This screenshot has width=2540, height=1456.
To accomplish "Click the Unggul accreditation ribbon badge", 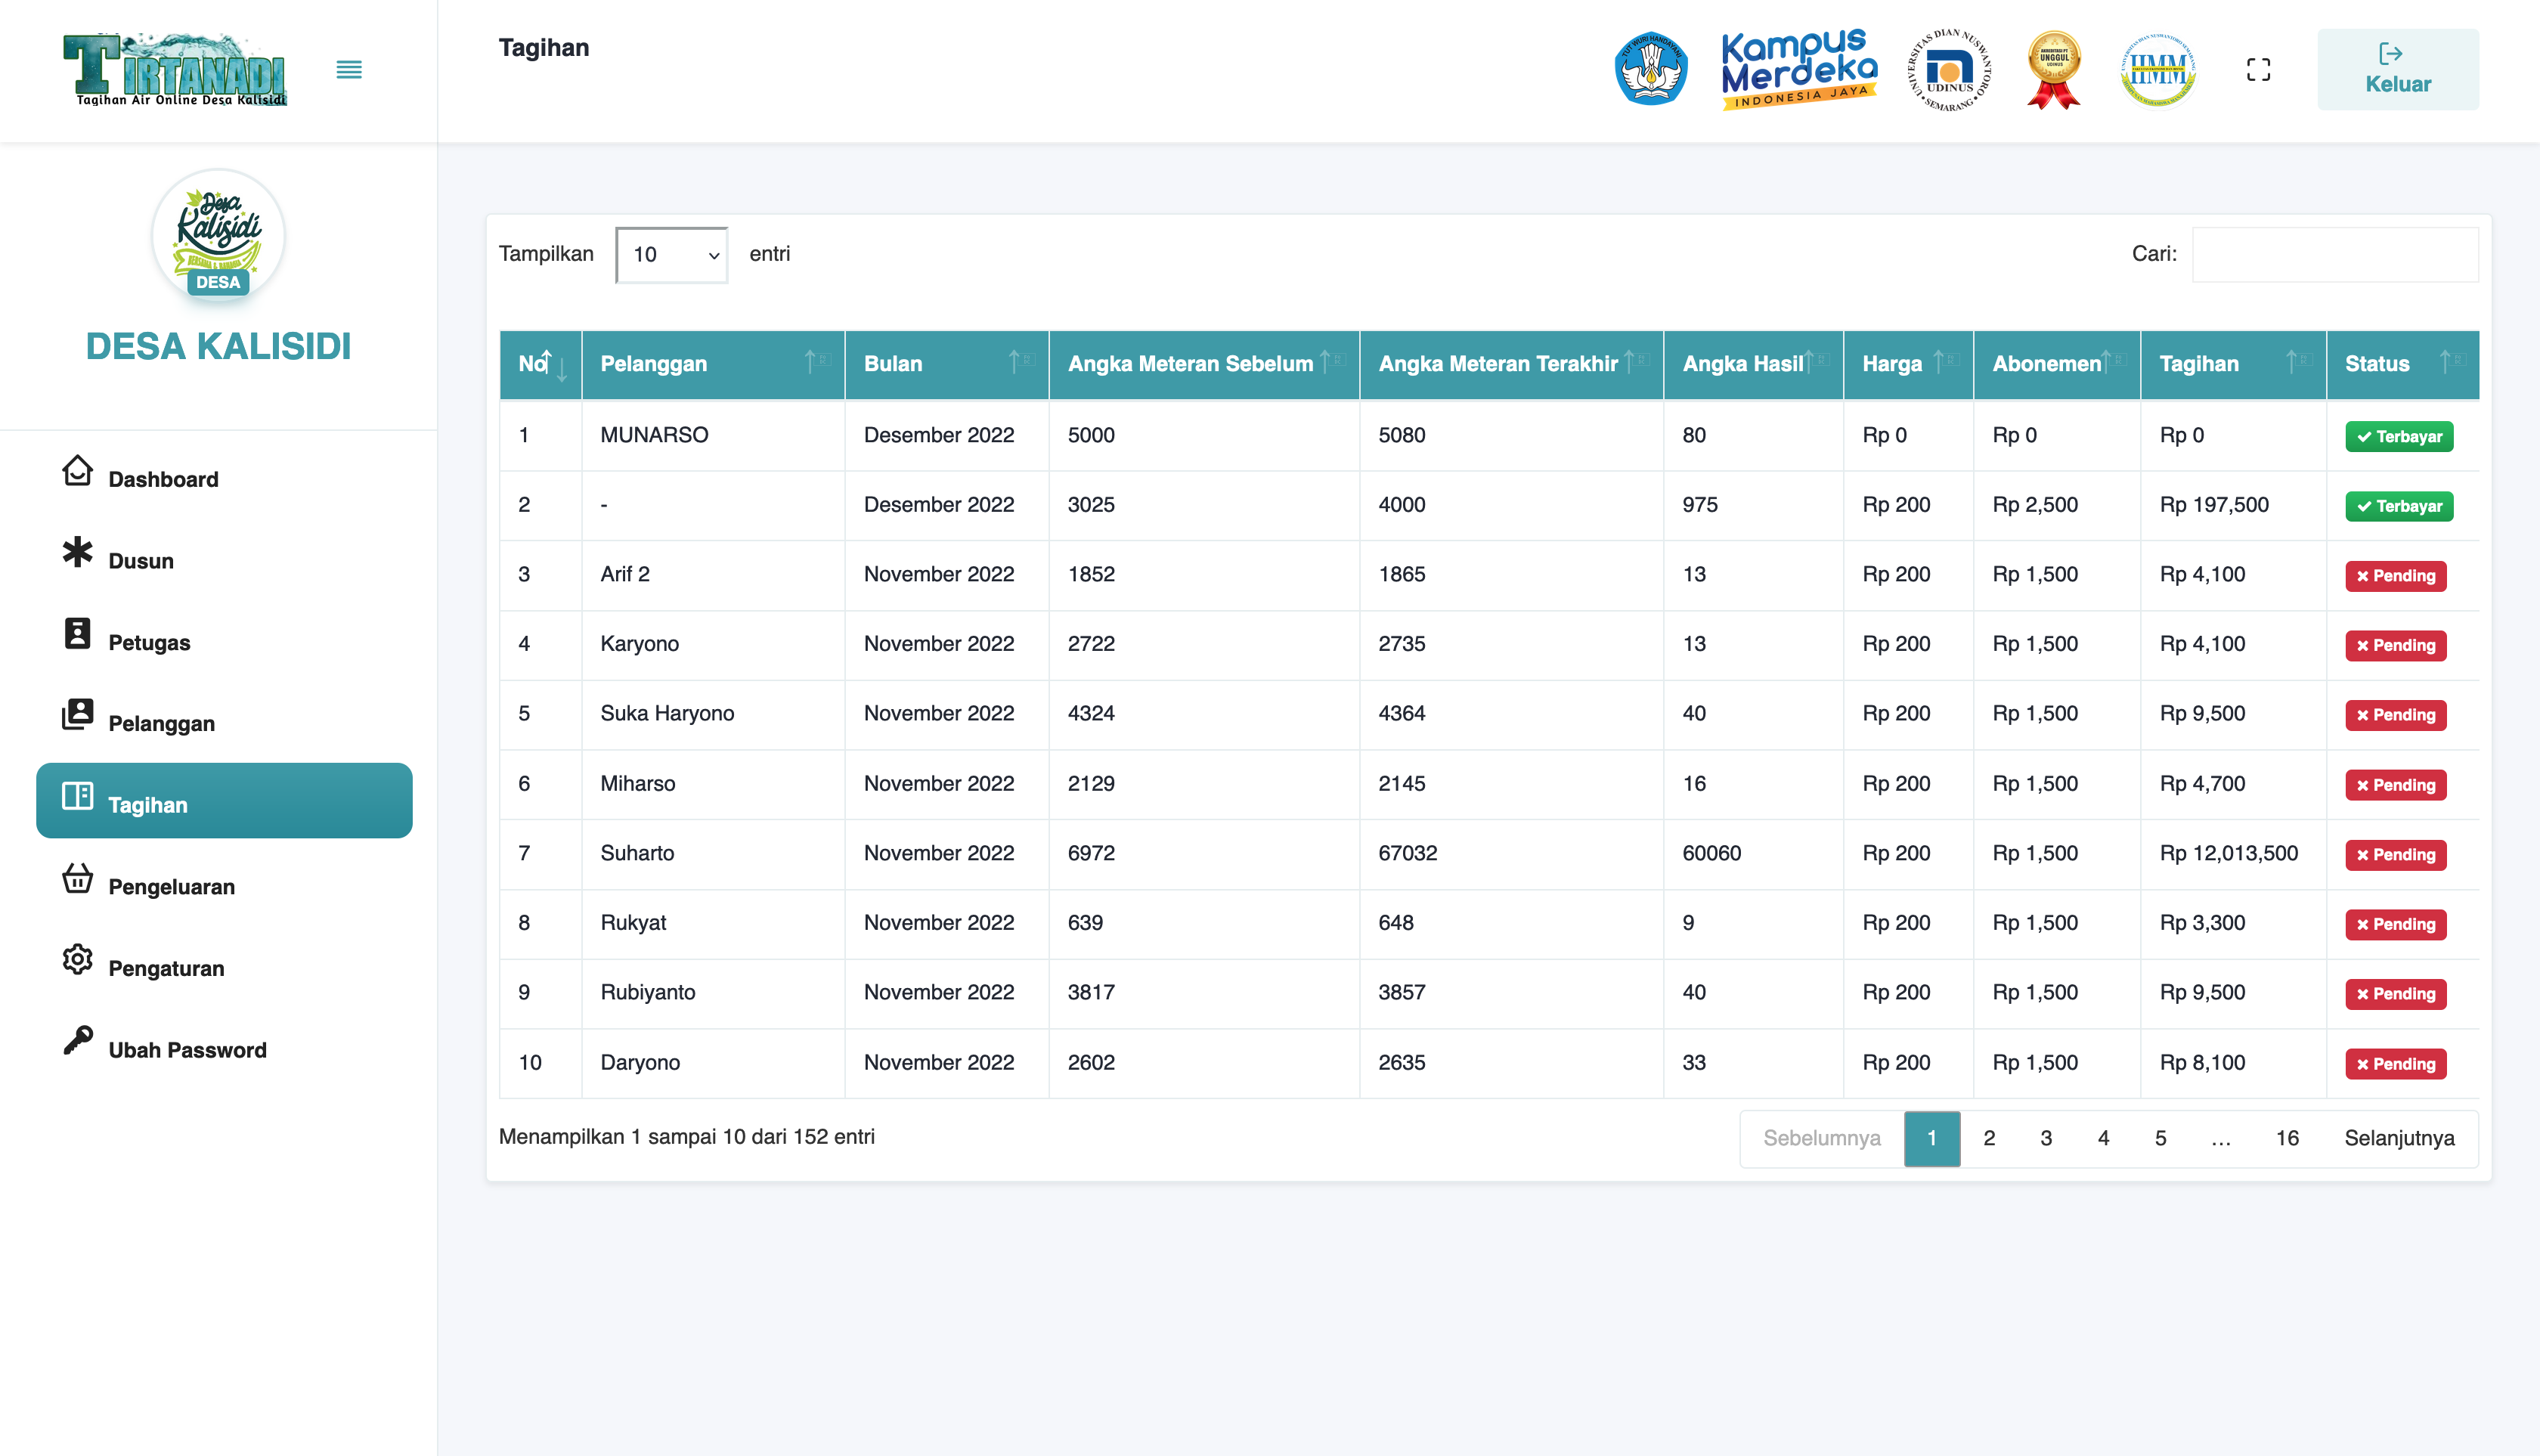I will [2054, 69].
